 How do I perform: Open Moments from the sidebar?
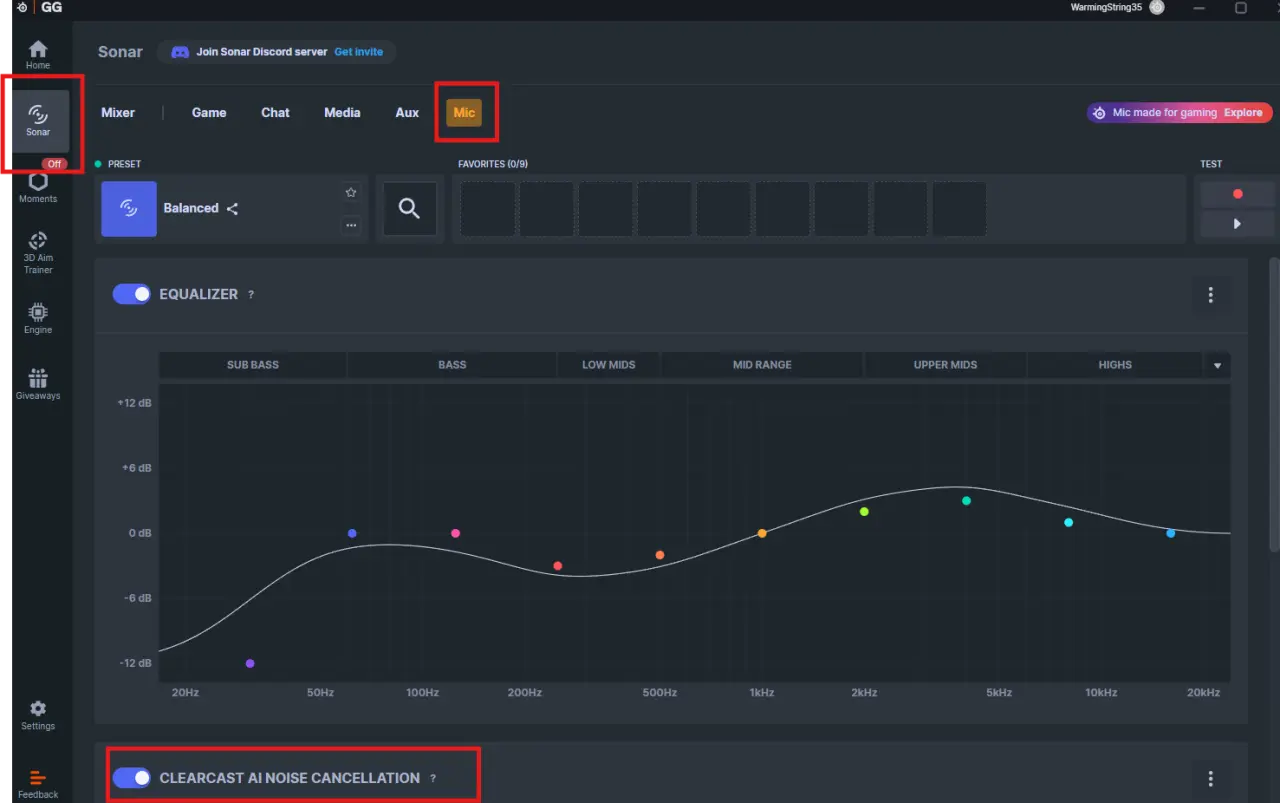click(38, 187)
